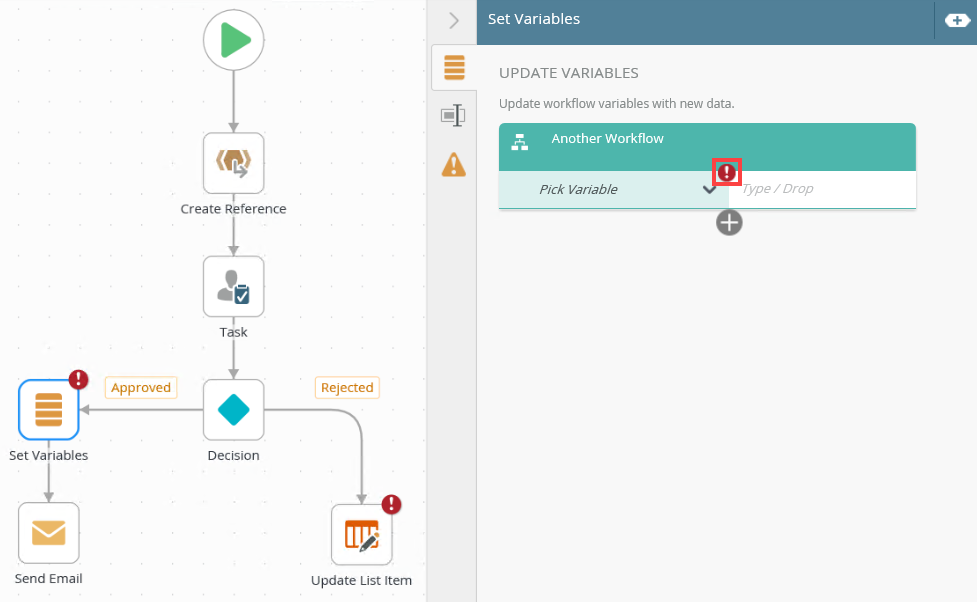Click the Another Workflow header text
Screen dimensions: 977x602
(608, 138)
